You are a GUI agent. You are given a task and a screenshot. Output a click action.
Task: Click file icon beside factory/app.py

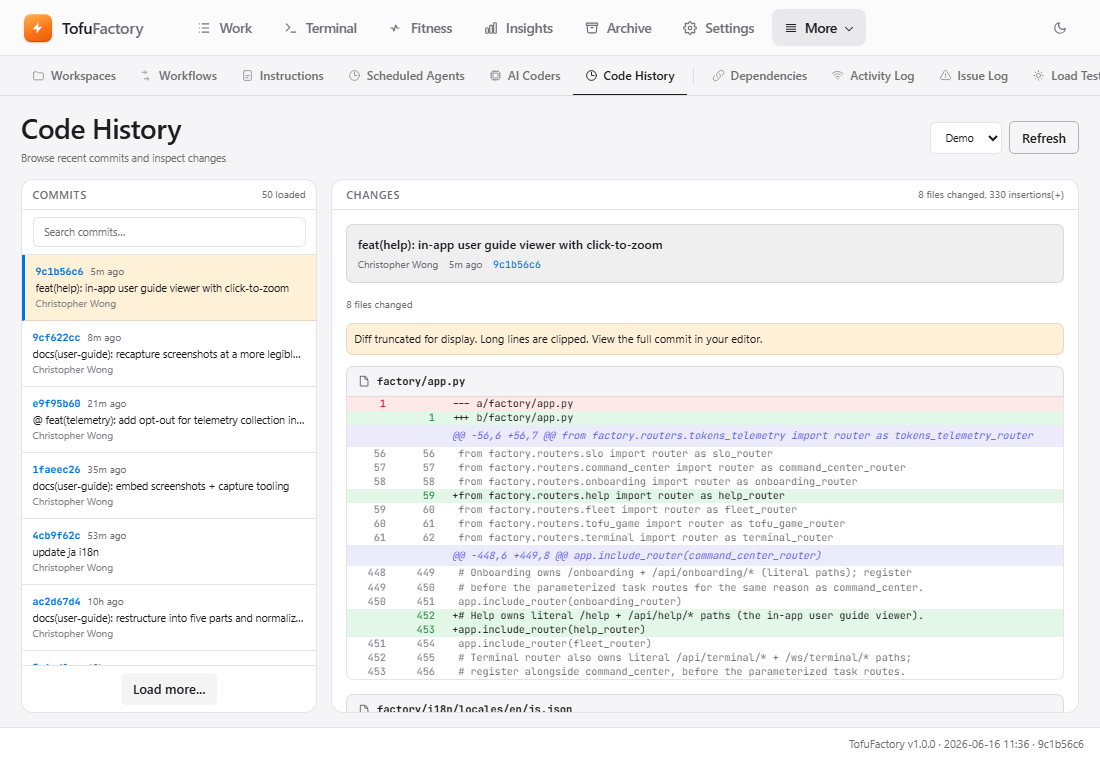tap(364, 381)
